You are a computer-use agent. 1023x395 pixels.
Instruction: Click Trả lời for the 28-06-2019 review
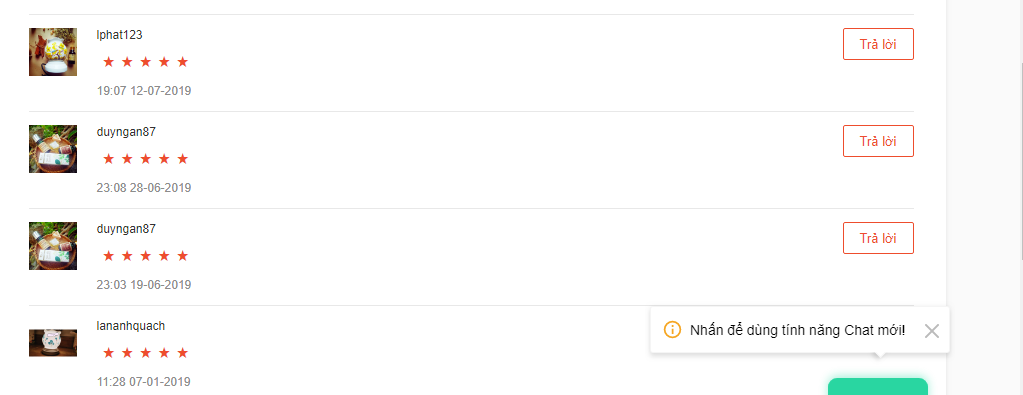878,141
